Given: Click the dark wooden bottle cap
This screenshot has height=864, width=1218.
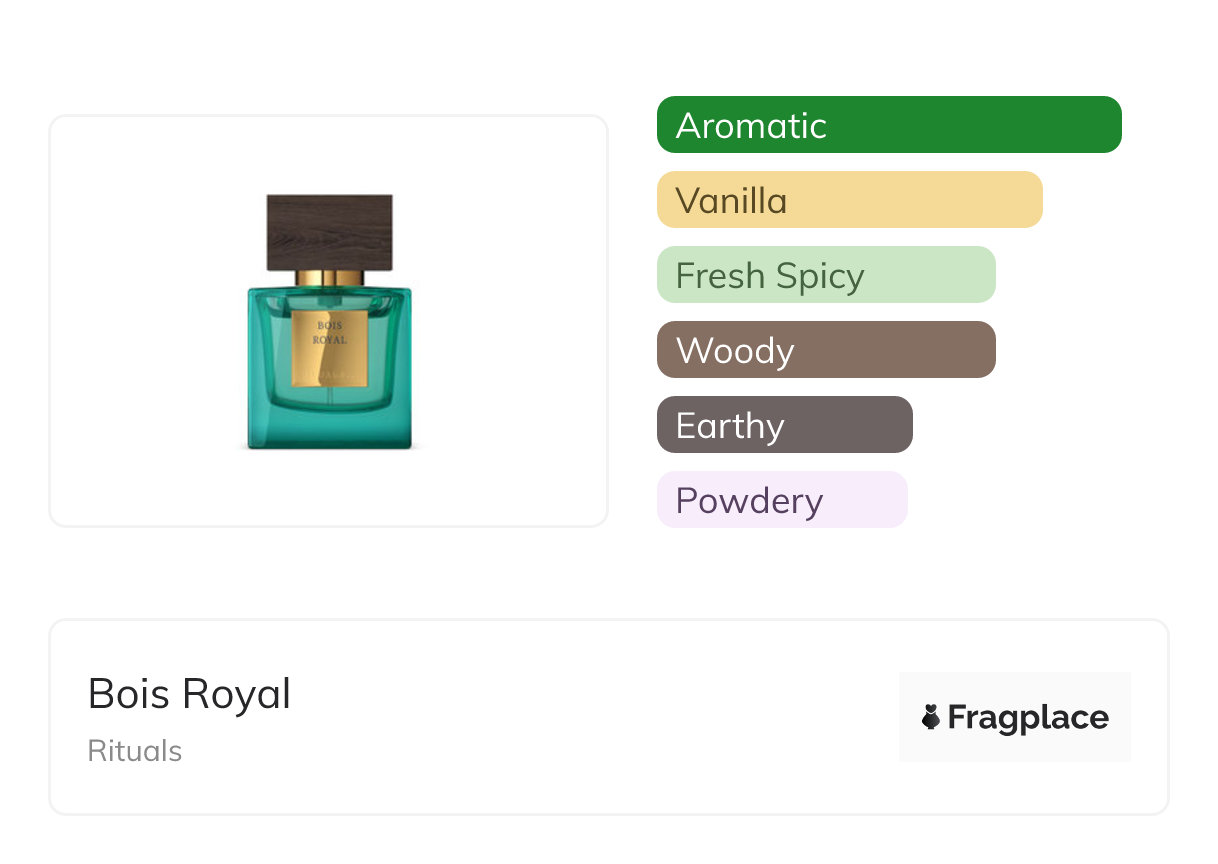Looking at the screenshot, I should [x=329, y=232].
